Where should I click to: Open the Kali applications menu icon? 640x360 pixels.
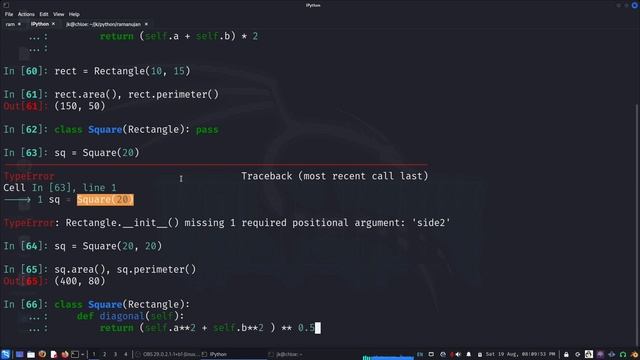(x=6, y=354)
